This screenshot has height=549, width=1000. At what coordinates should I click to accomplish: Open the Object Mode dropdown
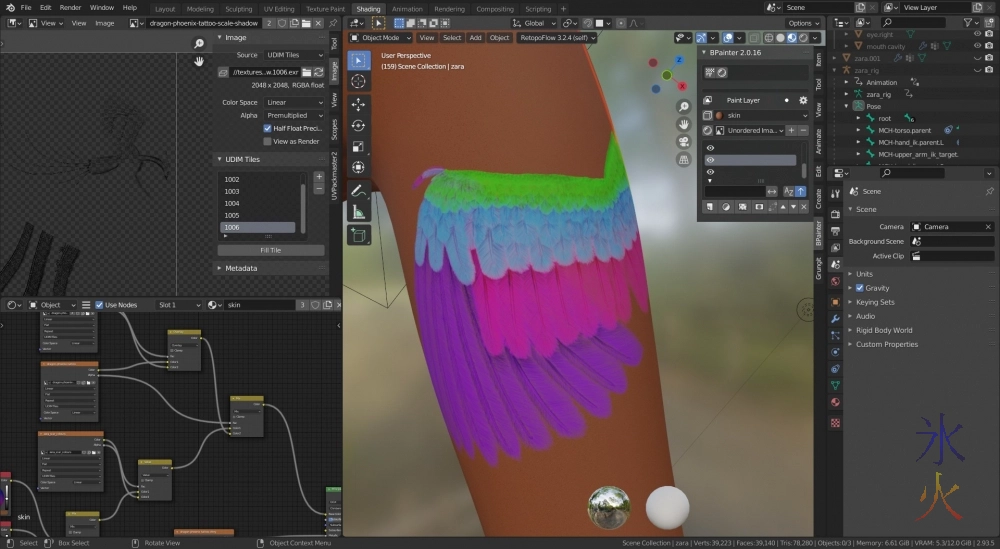[x=378, y=38]
